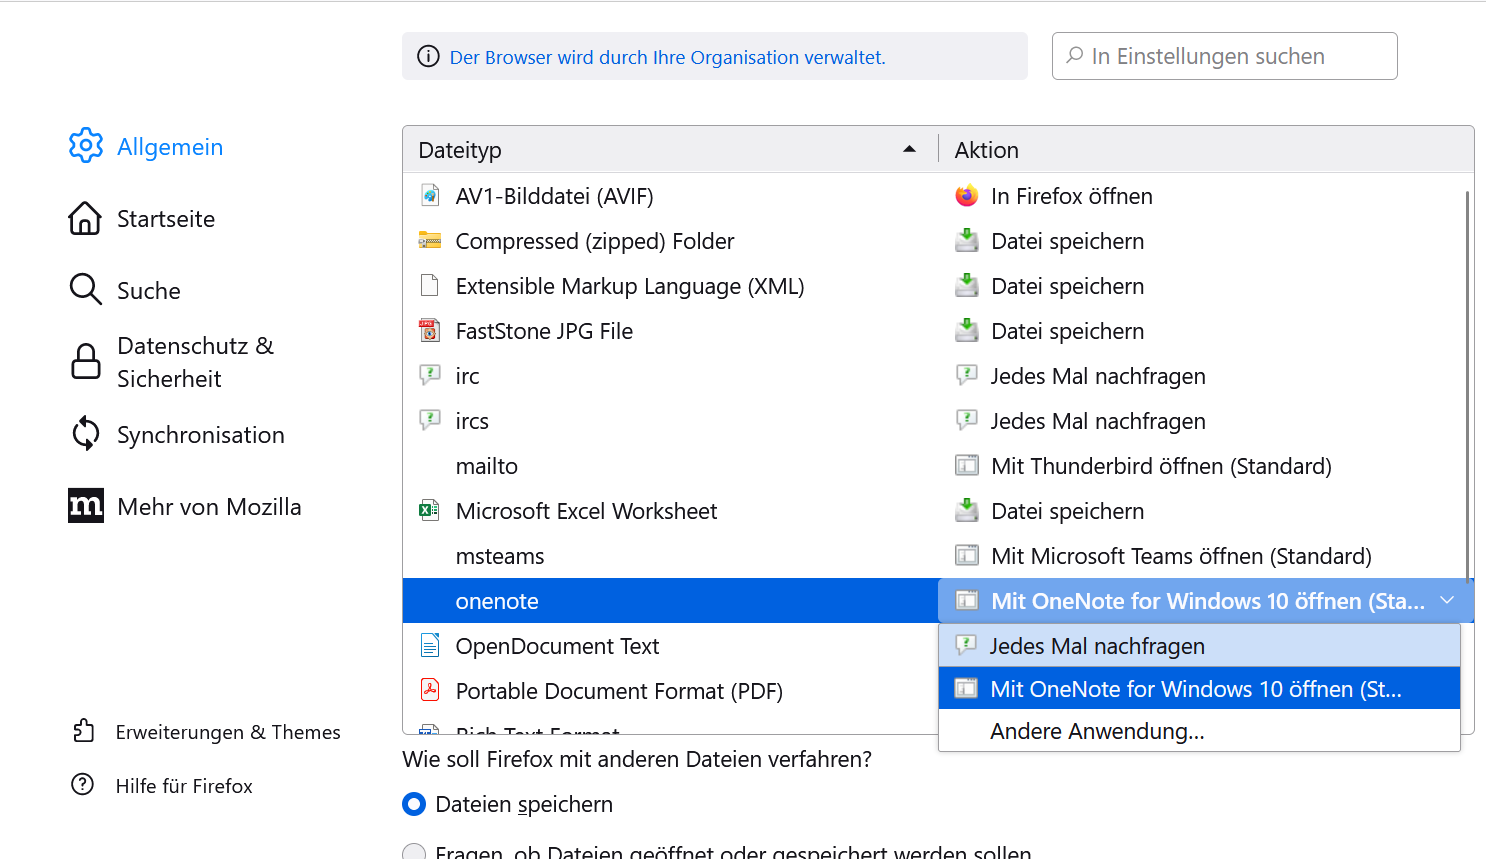
Task: Click the app icon in msteams action
Action: 966,555
